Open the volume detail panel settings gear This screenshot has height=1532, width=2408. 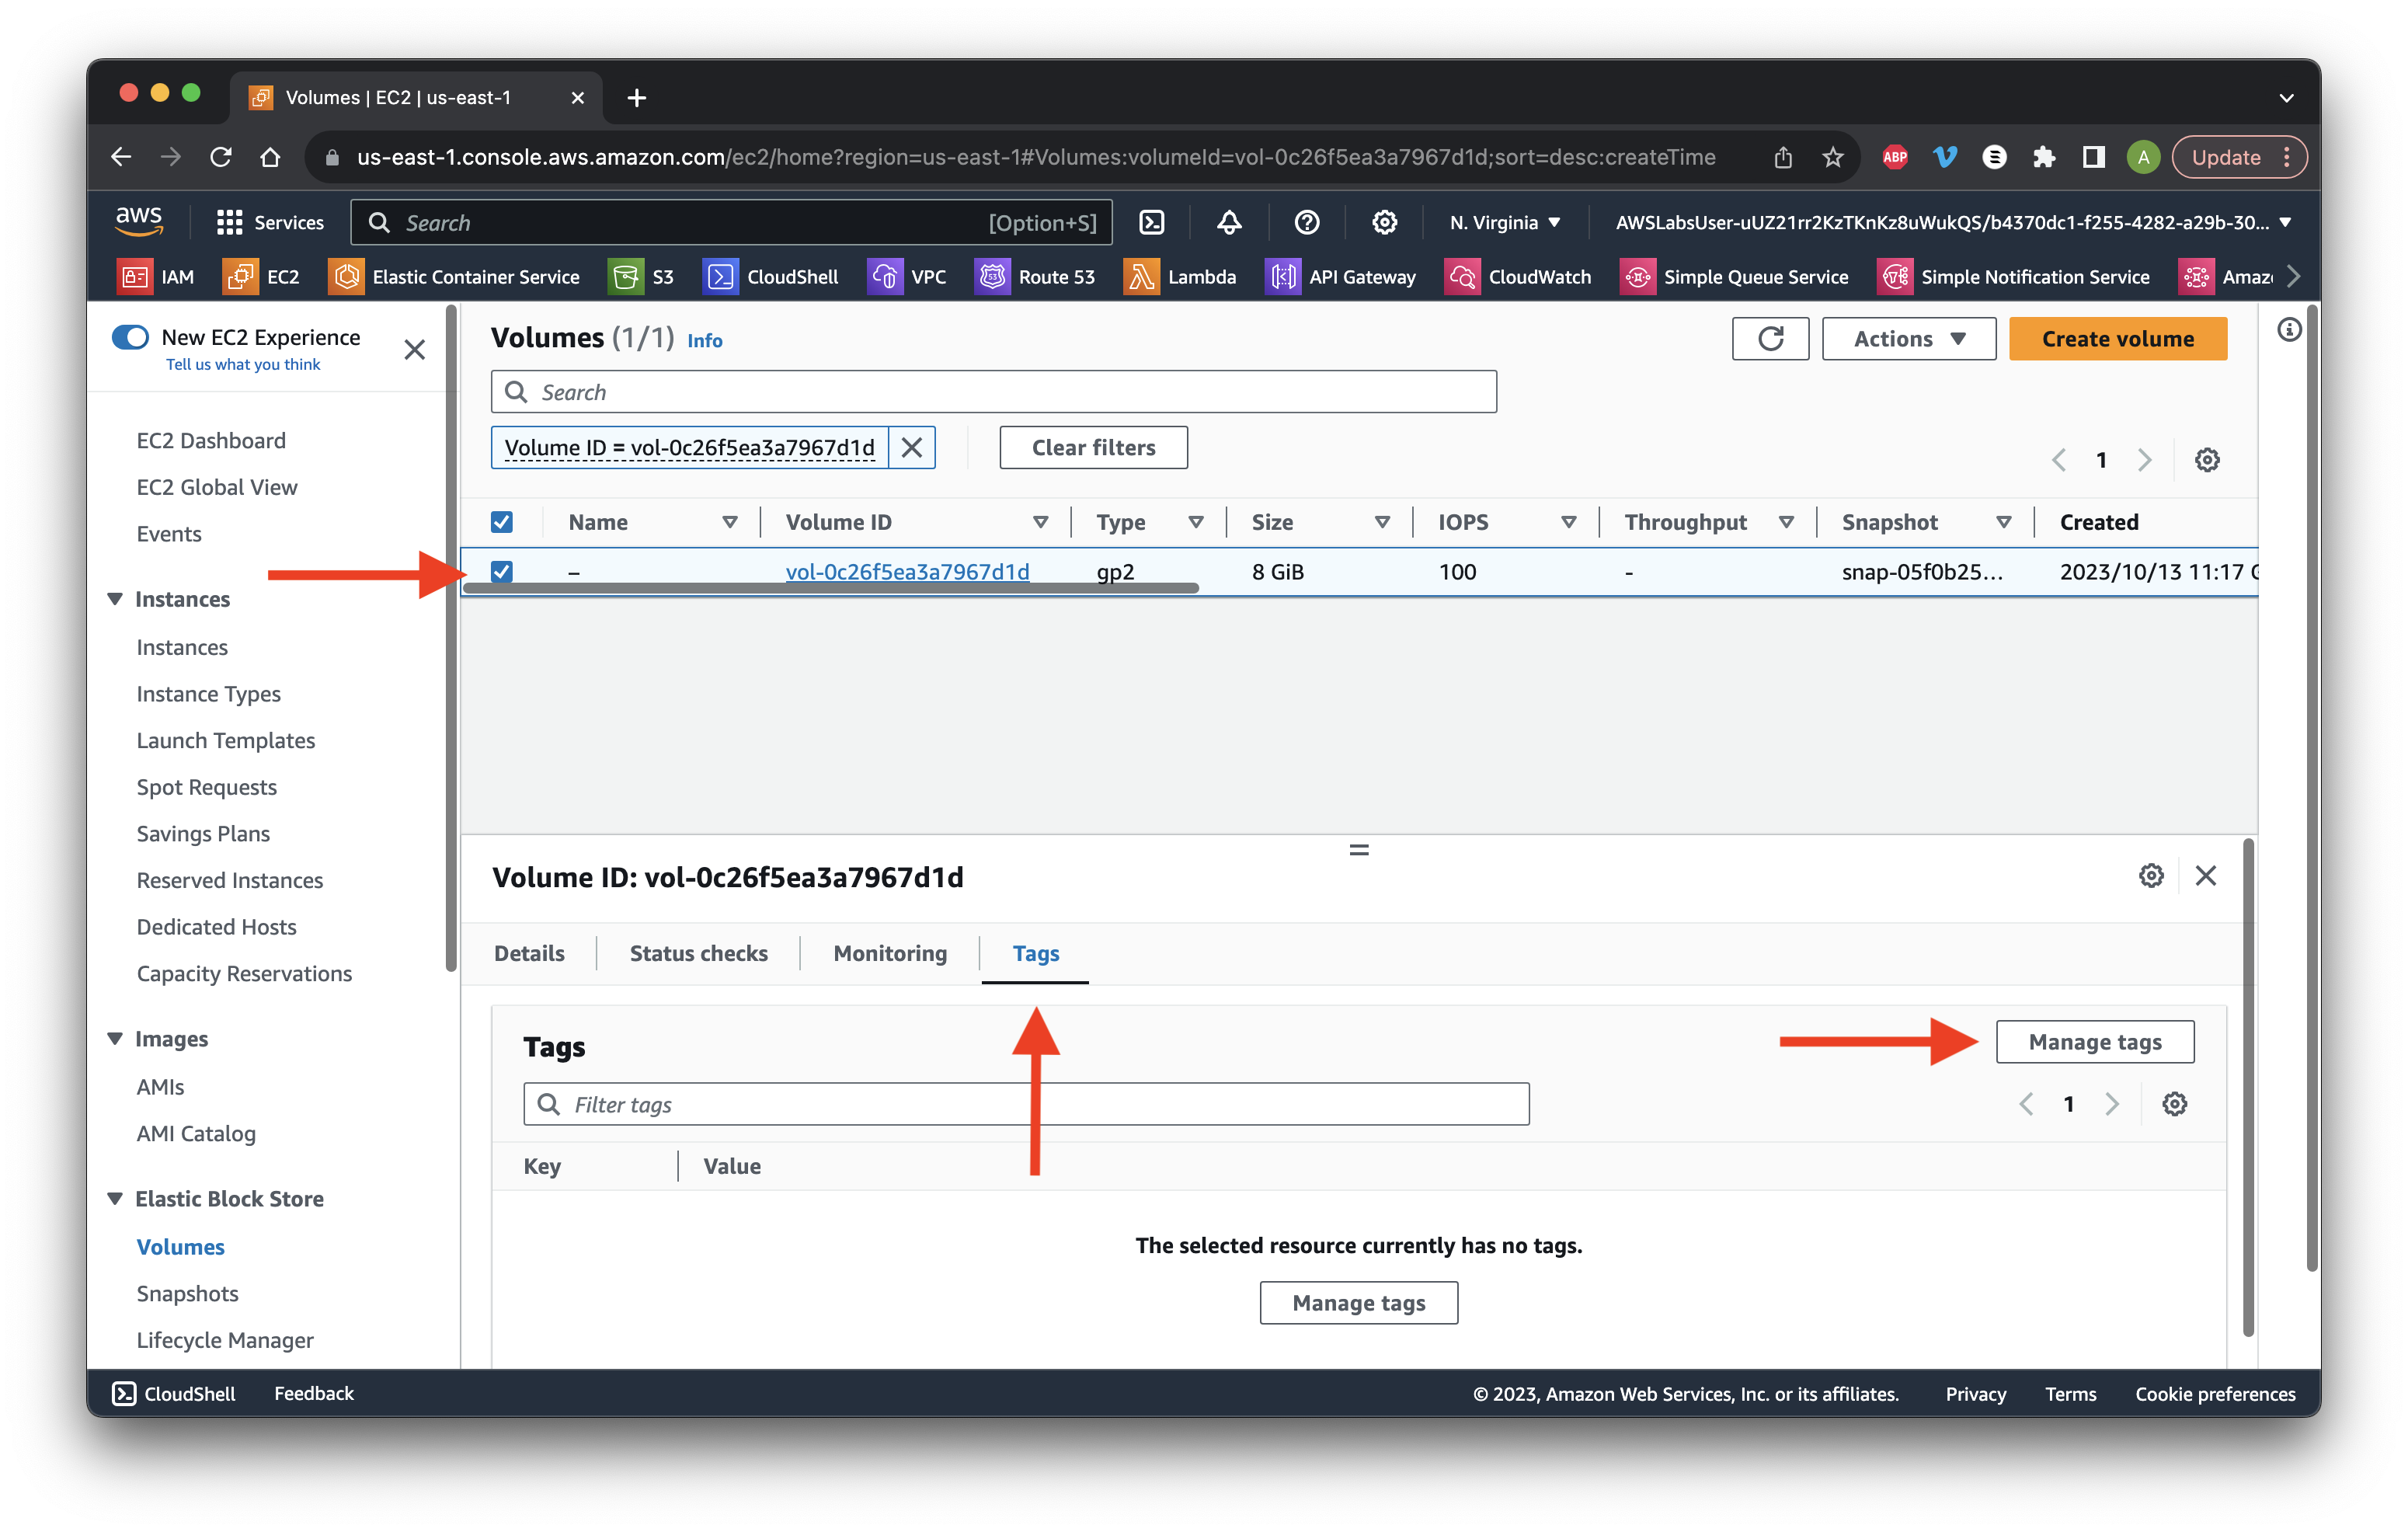click(x=2150, y=876)
